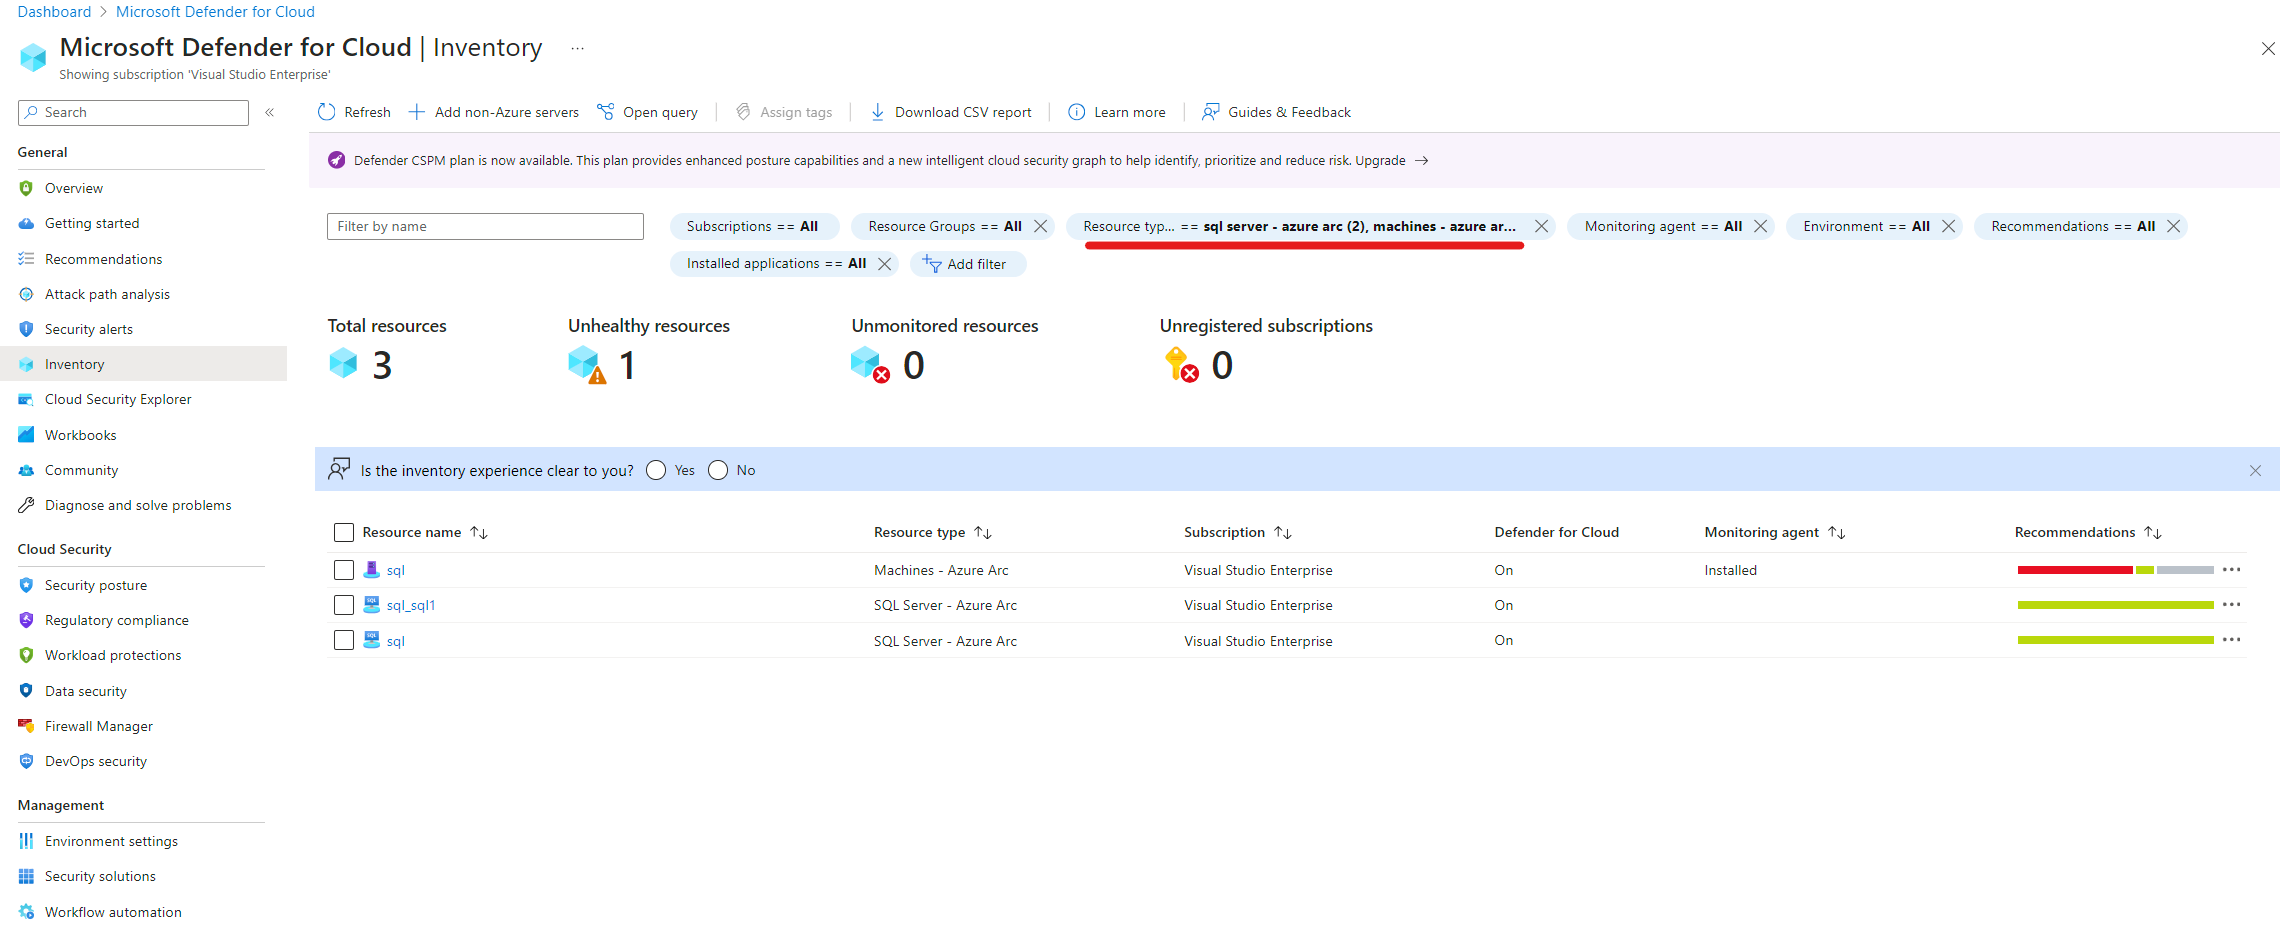This screenshot has height=941, width=2280.
Task: Click the Community icon in sidebar
Action: [27, 470]
